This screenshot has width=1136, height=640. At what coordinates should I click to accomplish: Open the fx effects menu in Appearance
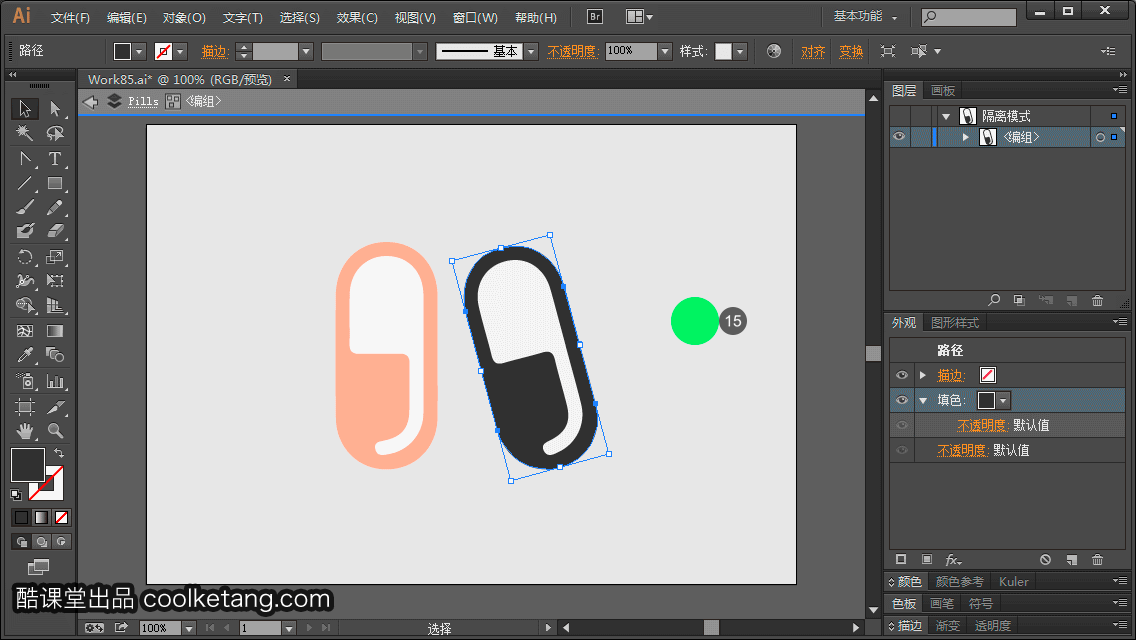(x=953, y=560)
